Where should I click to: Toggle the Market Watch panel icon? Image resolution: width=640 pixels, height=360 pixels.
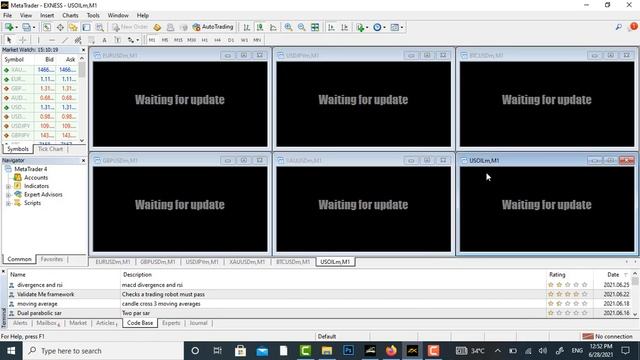(47, 27)
